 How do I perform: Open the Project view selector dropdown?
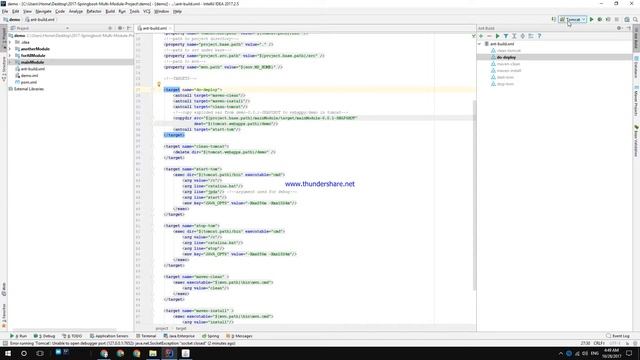[67, 28]
